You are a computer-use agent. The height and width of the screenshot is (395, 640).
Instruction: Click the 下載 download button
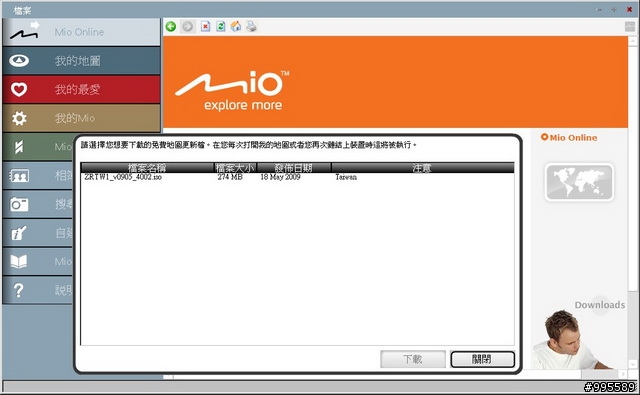pos(413,359)
